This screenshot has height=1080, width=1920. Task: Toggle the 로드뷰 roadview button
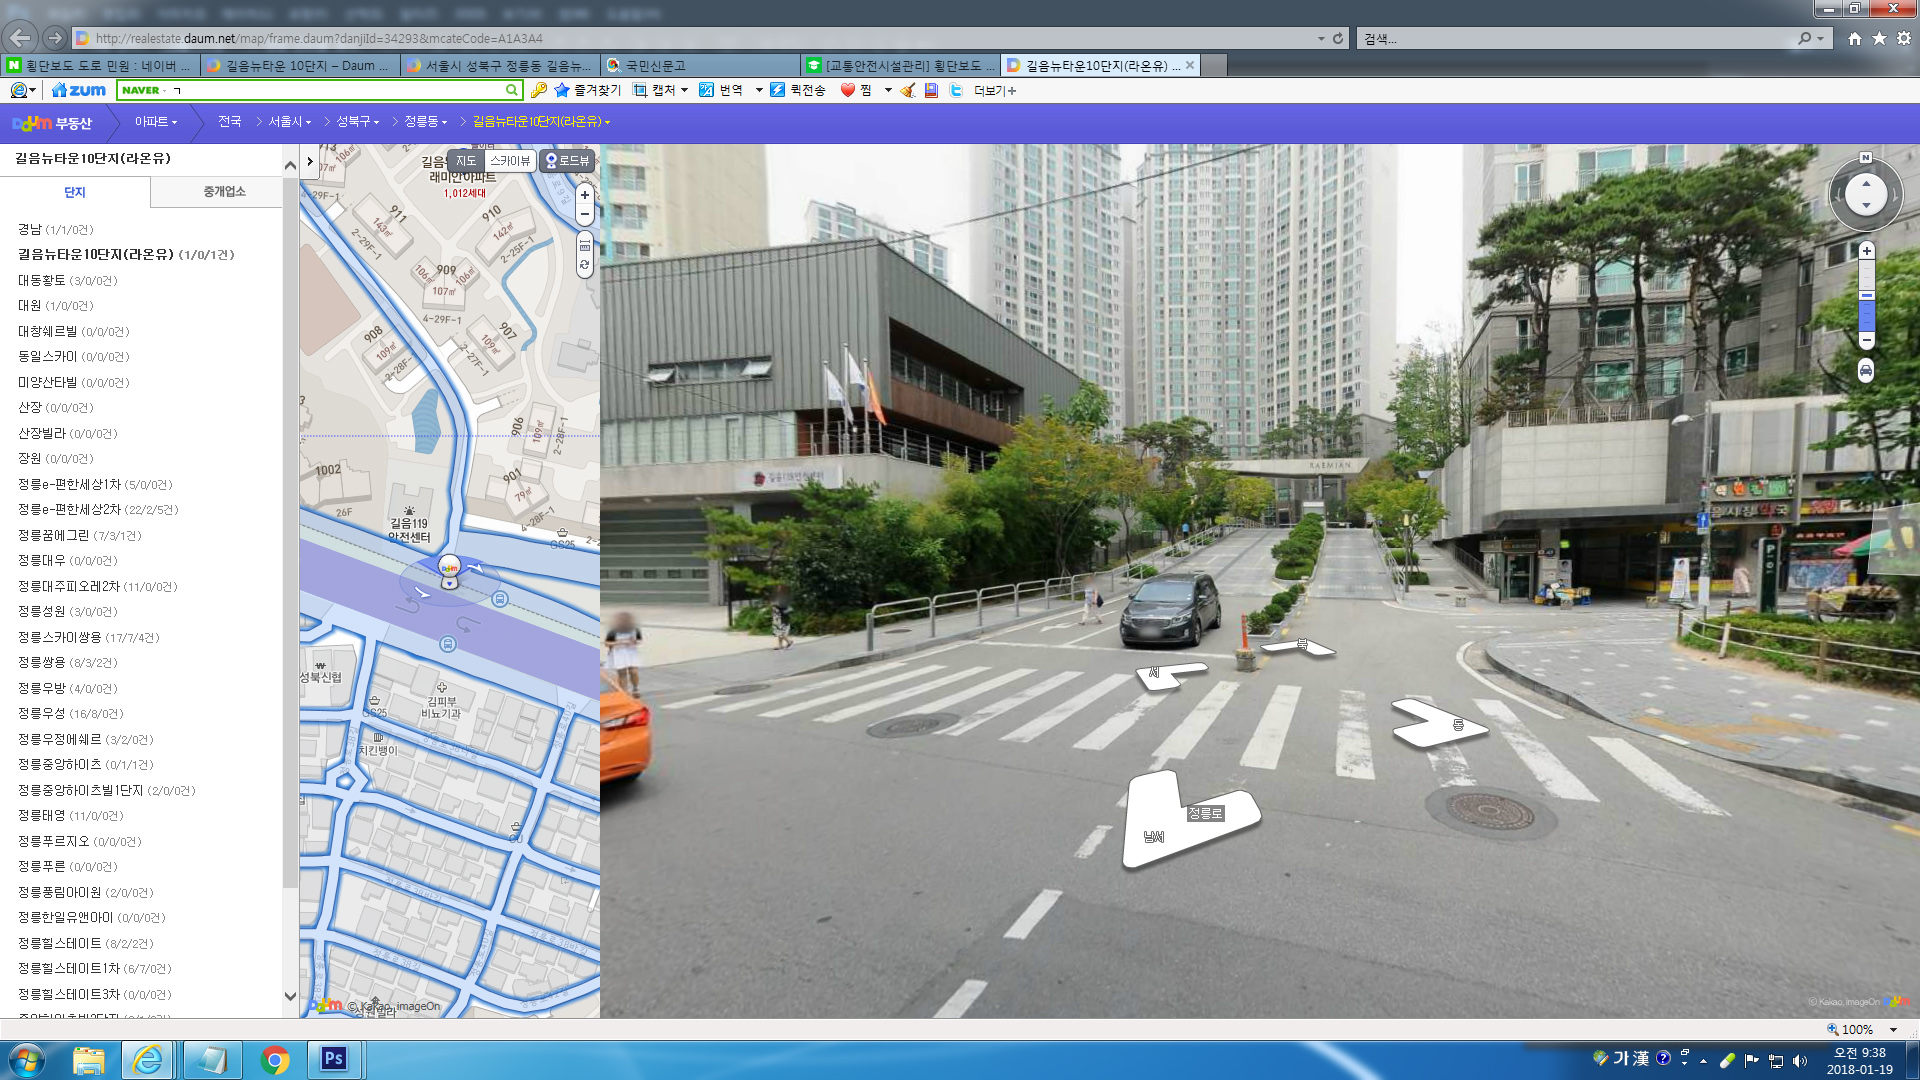[x=567, y=161]
